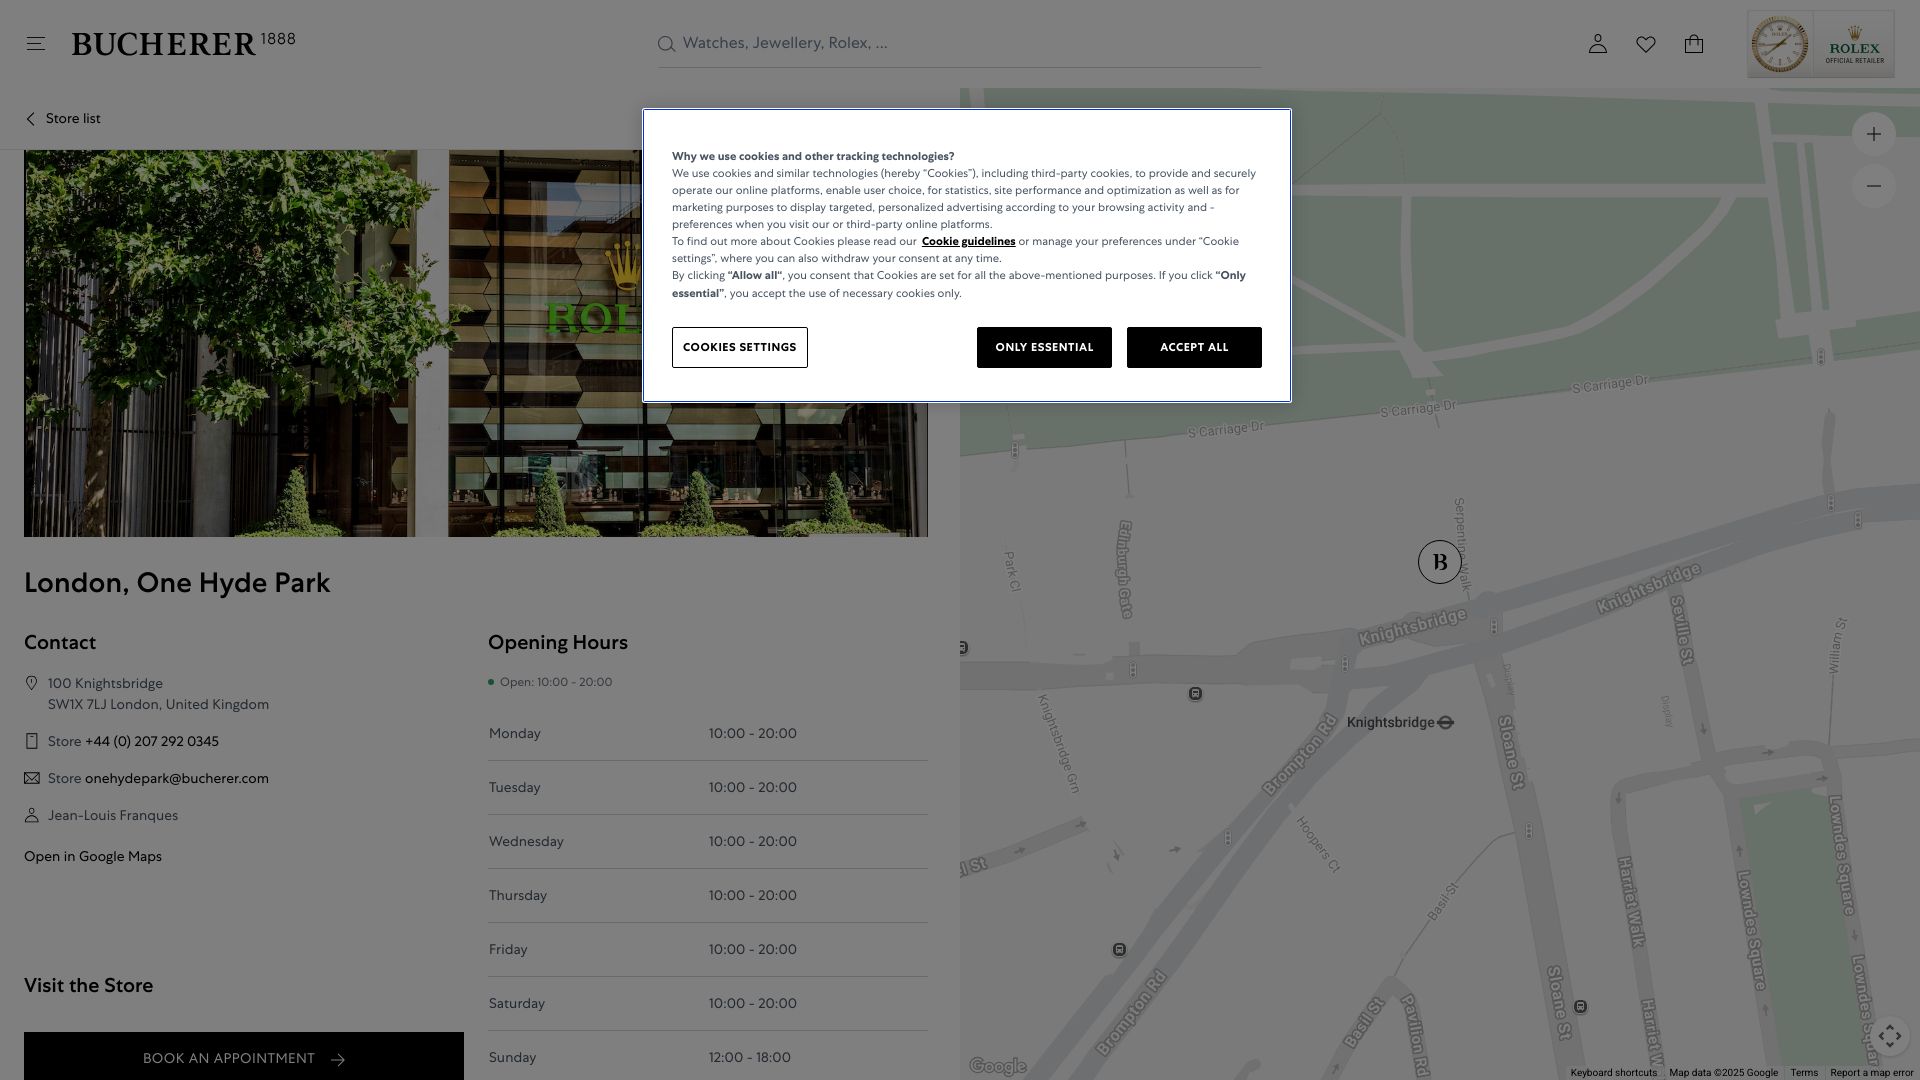Screen dimensions: 1920x1080
Task: Call store number +44 (0) 207 292 0345
Action: click(x=152, y=742)
